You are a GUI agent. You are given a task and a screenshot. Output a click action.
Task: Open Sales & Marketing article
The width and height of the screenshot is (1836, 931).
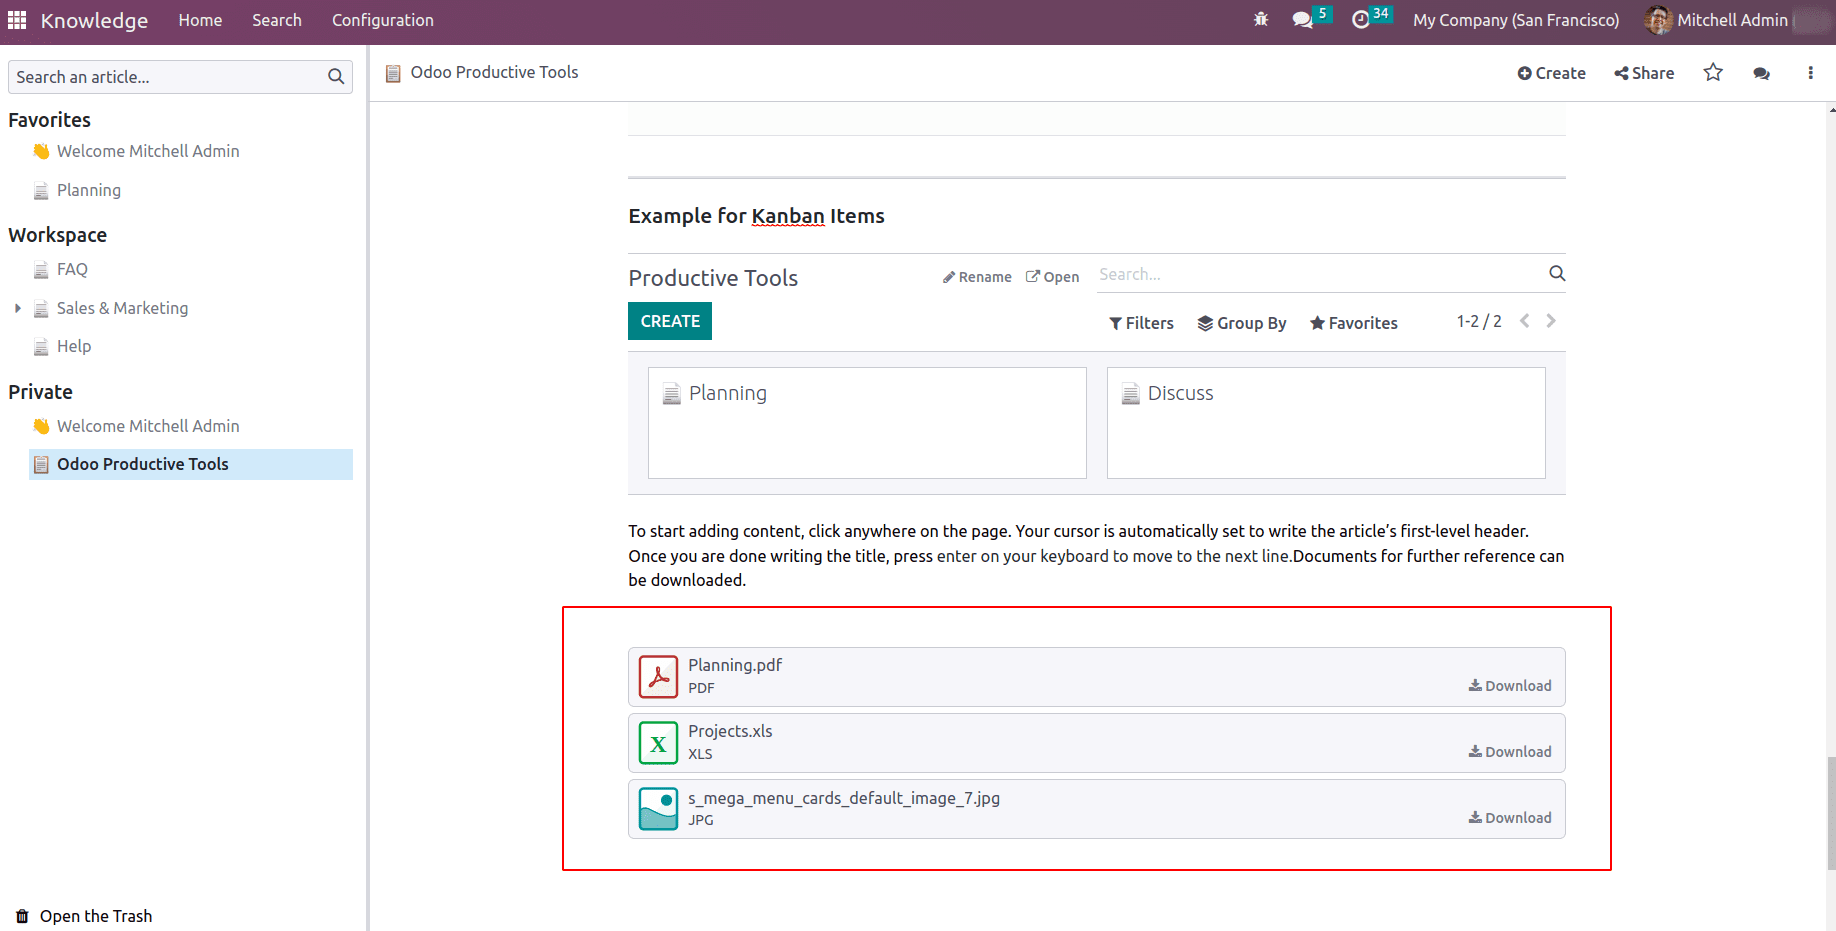point(122,308)
